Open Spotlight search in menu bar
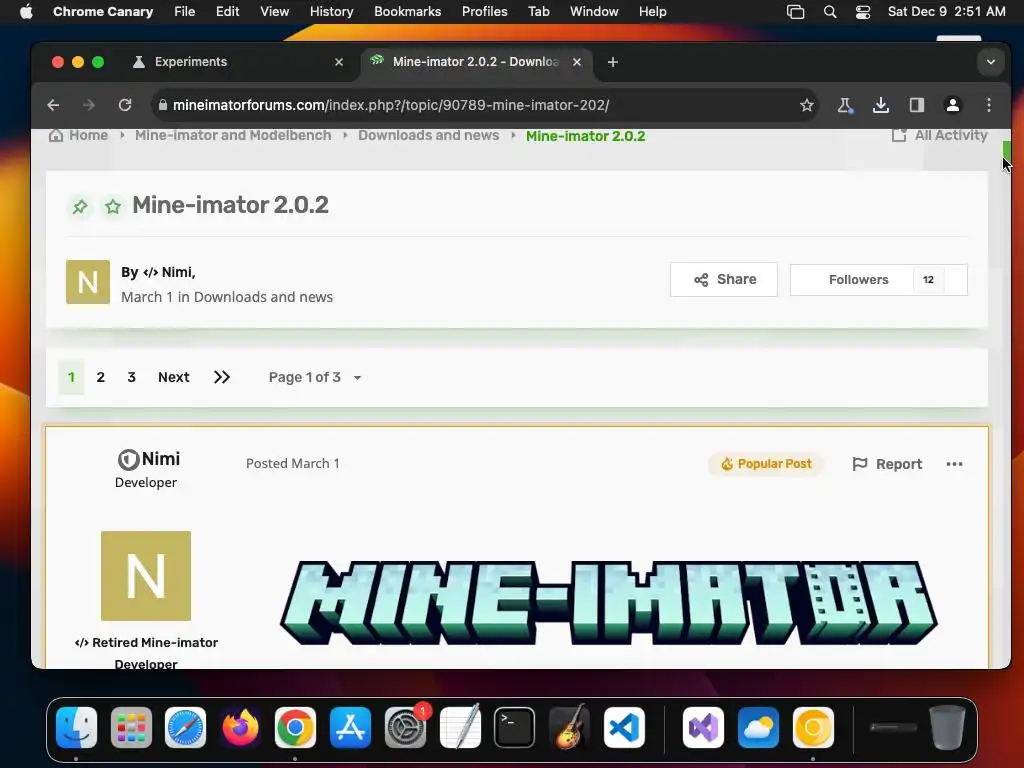 [x=830, y=11]
